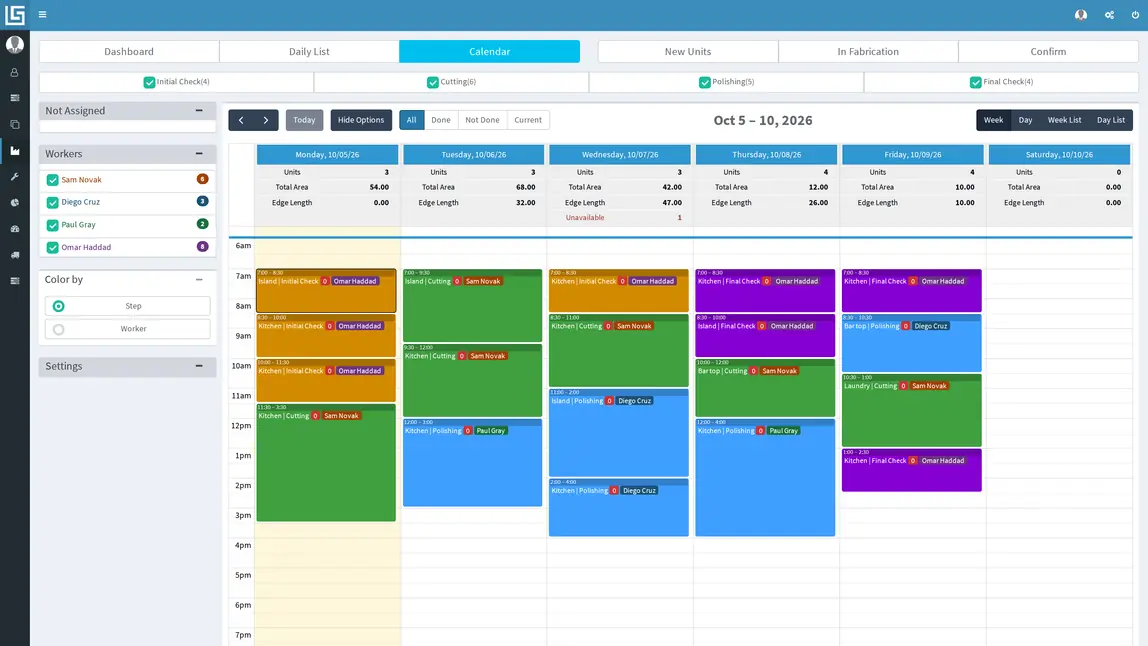Image resolution: width=1148 pixels, height=646 pixels.
Task: Toggle the Polishing(5) checkbox
Action: pyautogui.click(x=704, y=82)
